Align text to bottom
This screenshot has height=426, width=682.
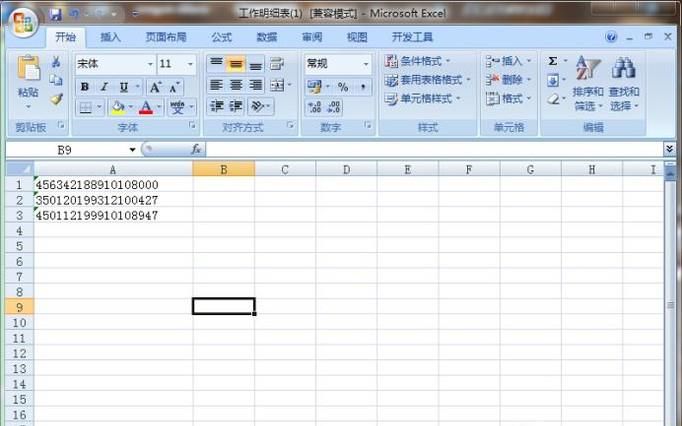click(256, 64)
